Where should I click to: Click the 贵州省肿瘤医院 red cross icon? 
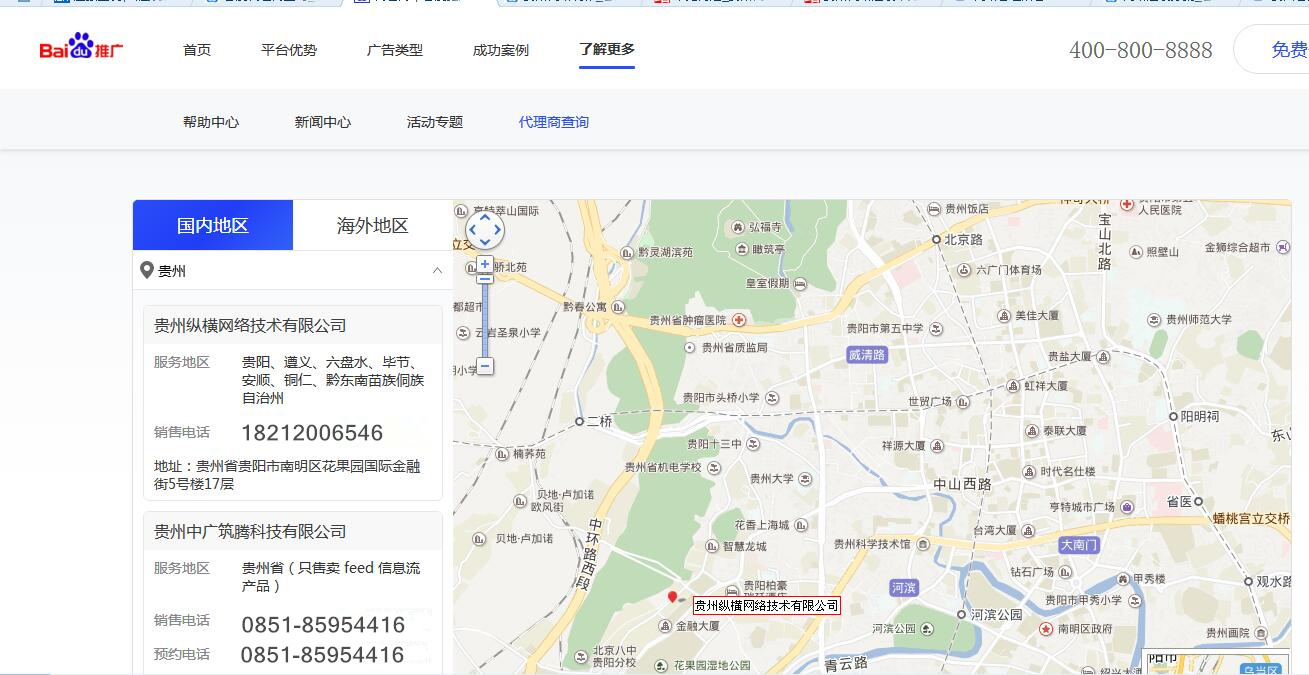click(739, 320)
